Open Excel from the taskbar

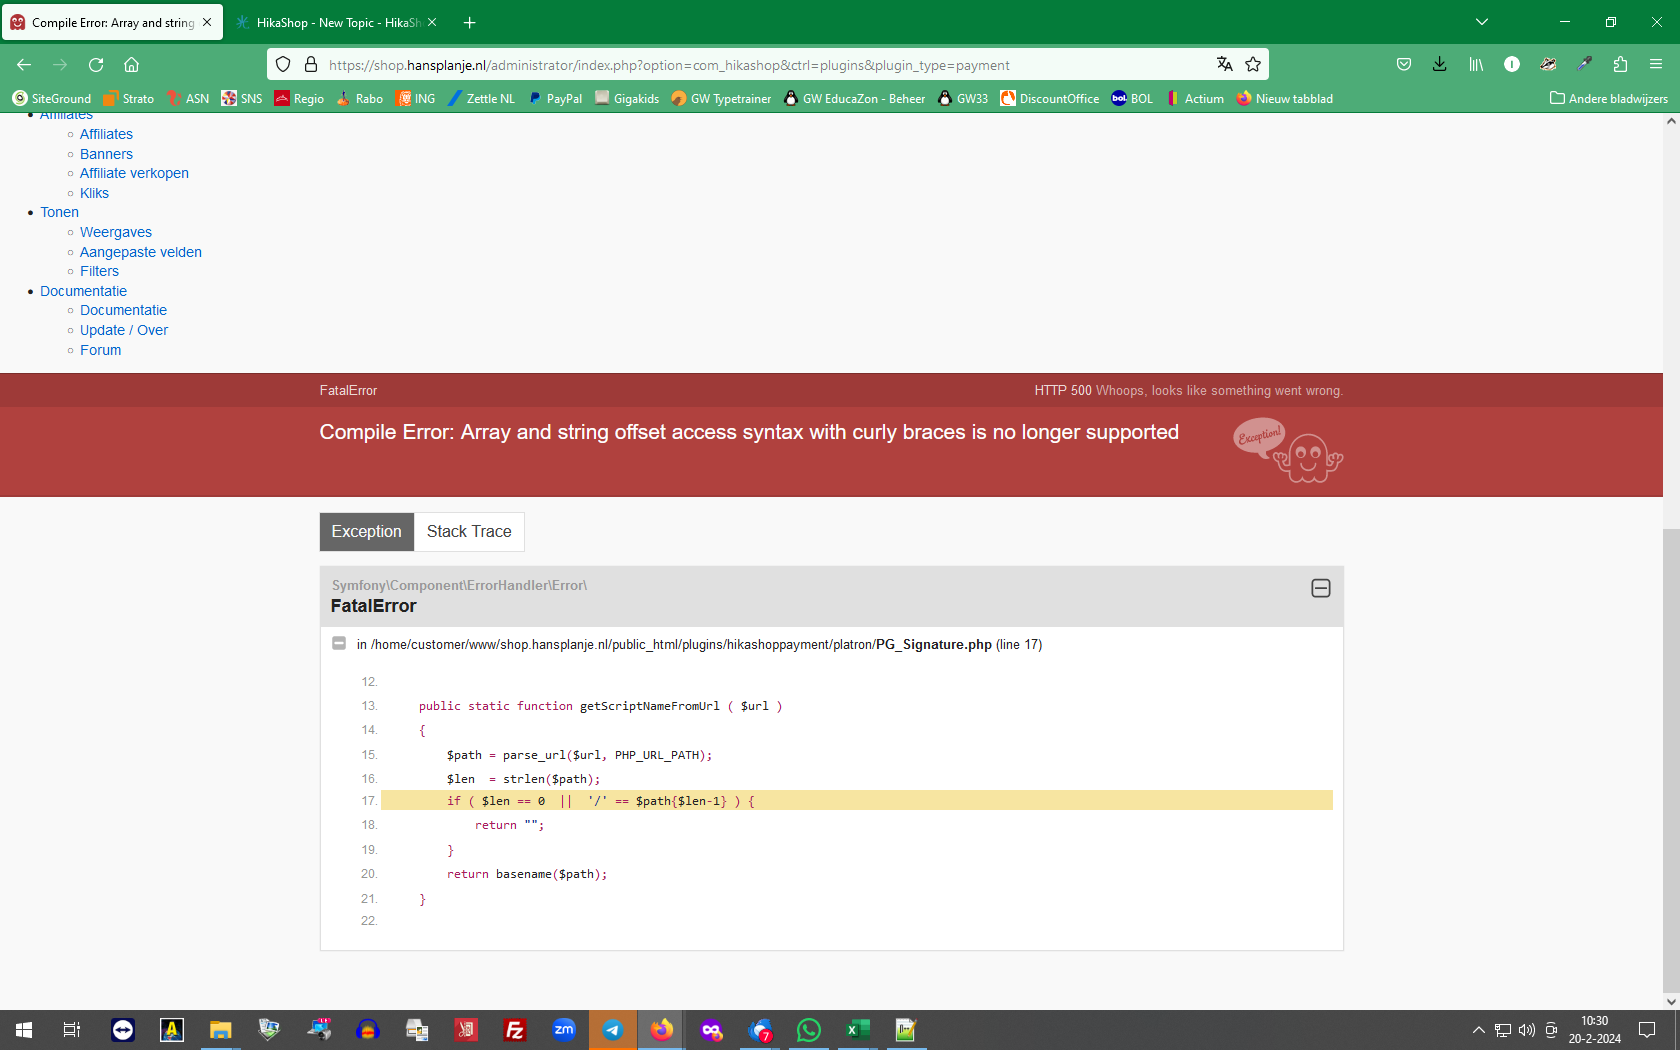point(858,1030)
